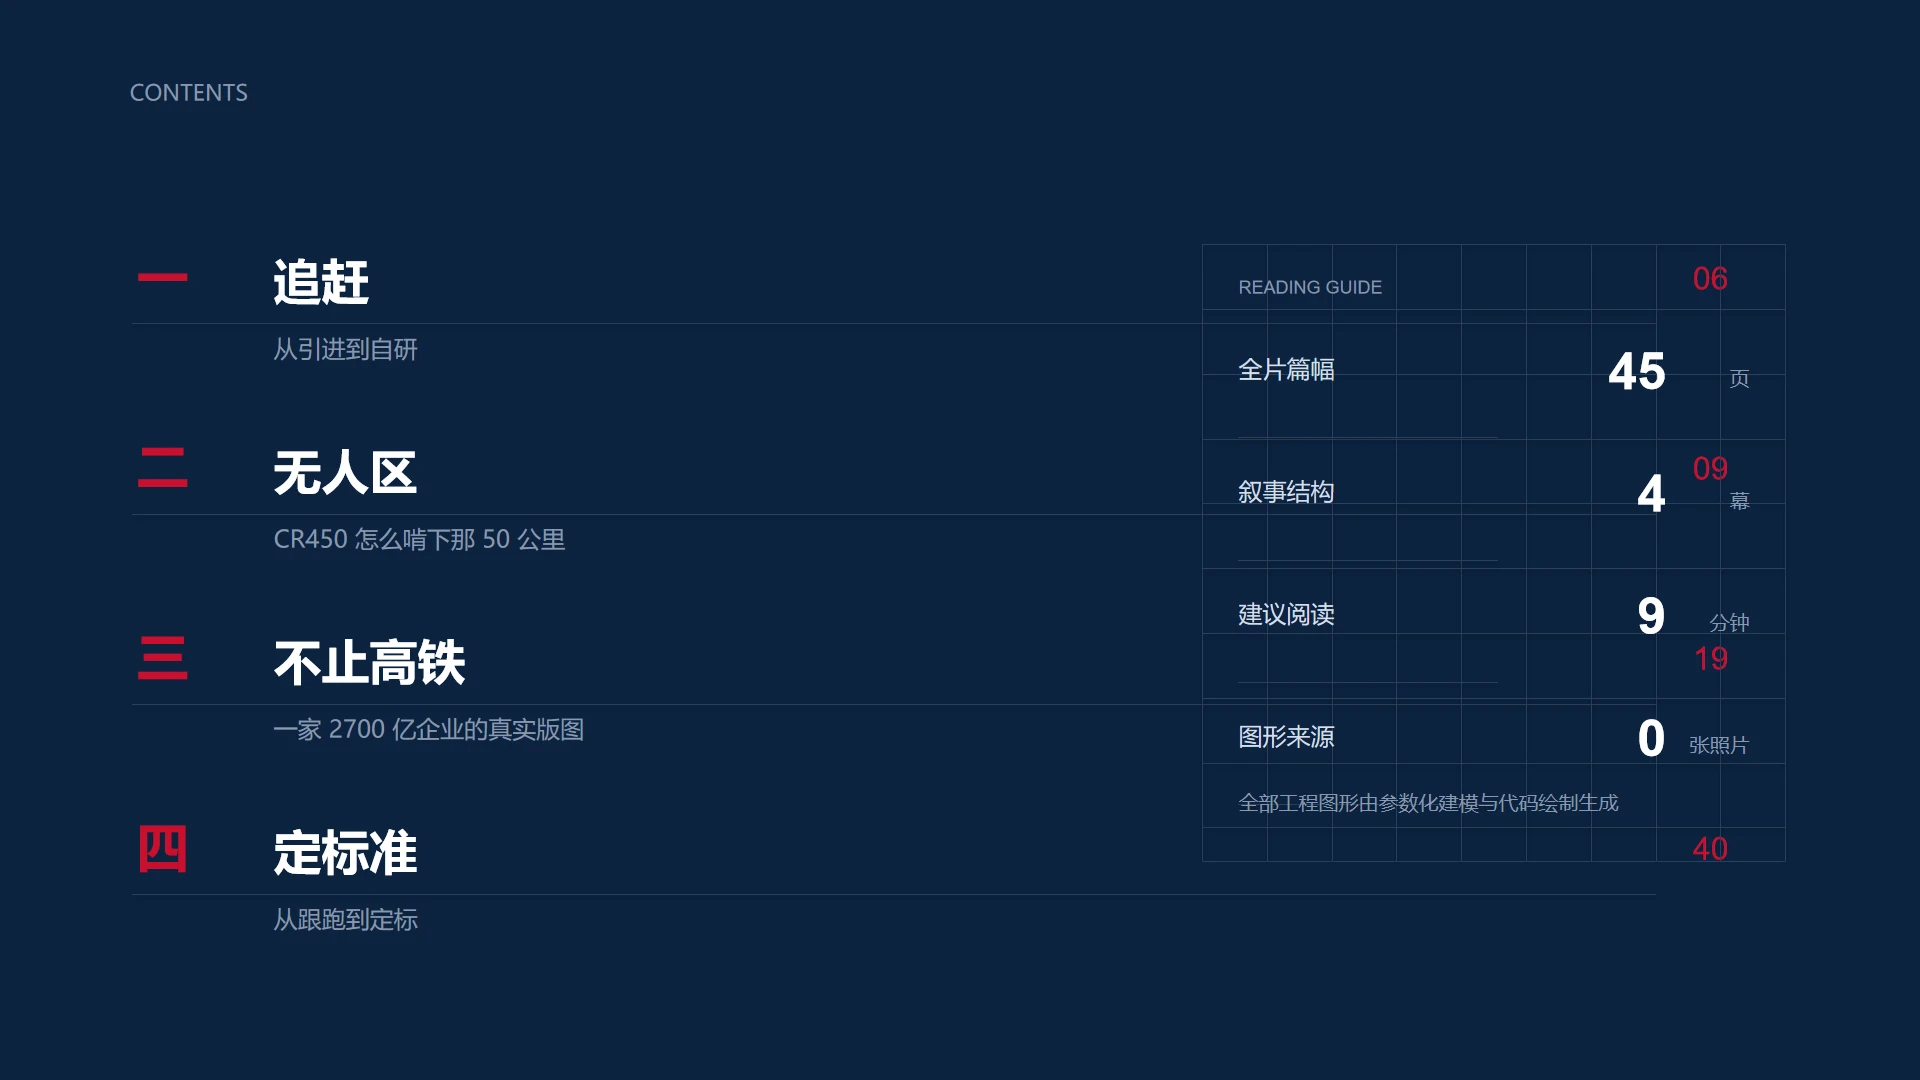Click the unit label 幕
This screenshot has height=1080, width=1920.
click(x=1739, y=501)
